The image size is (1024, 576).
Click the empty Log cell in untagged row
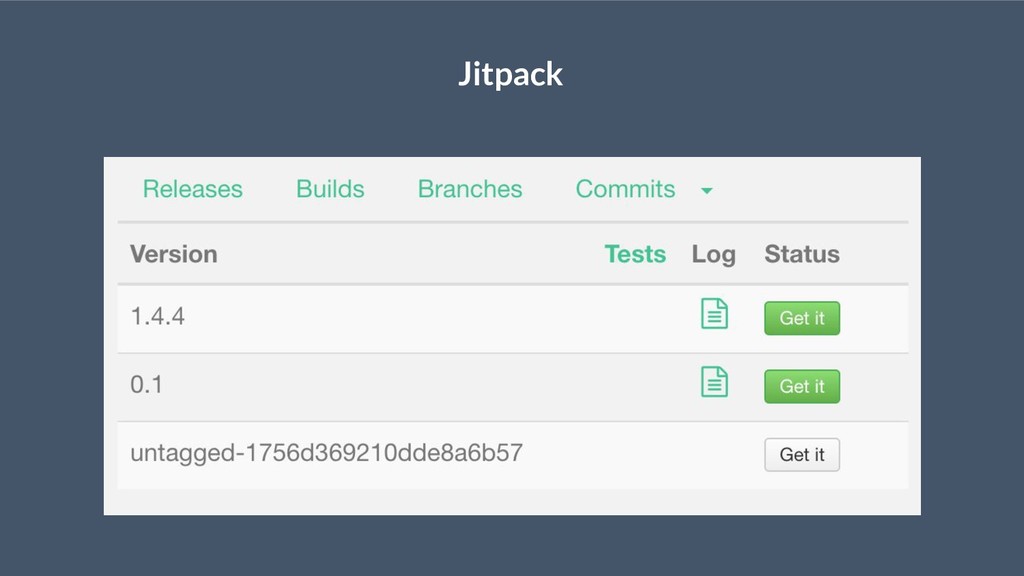tap(714, 455)
